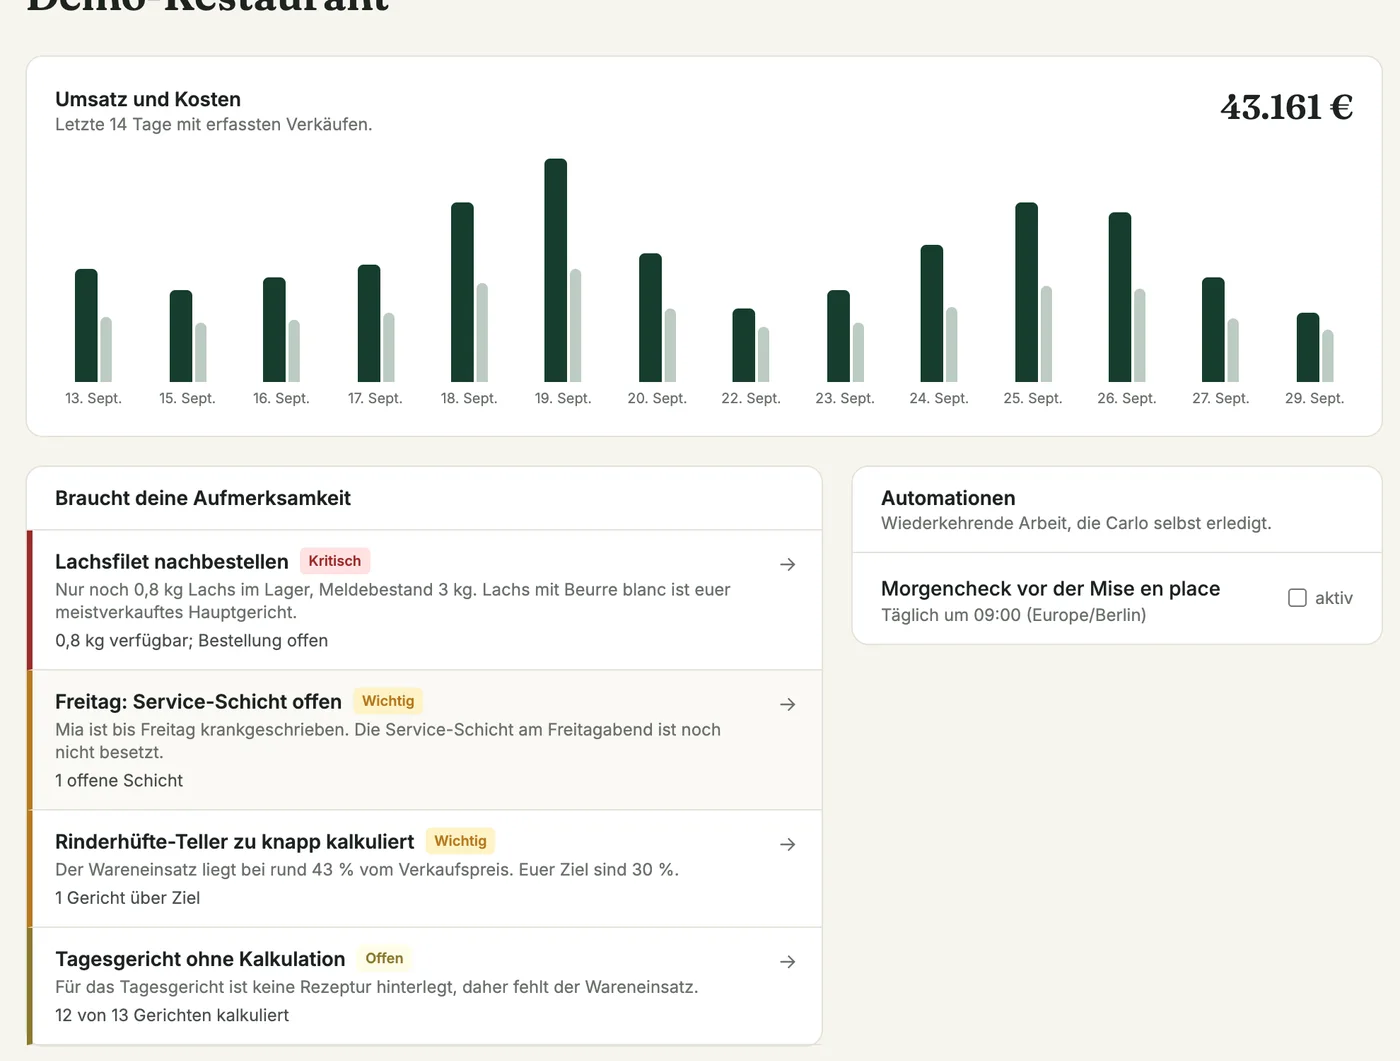The height and width of the screenshot is (1061, 1400).
Task: Select the light cost bar for 26. Sept.
Action: pos(1139,336)
